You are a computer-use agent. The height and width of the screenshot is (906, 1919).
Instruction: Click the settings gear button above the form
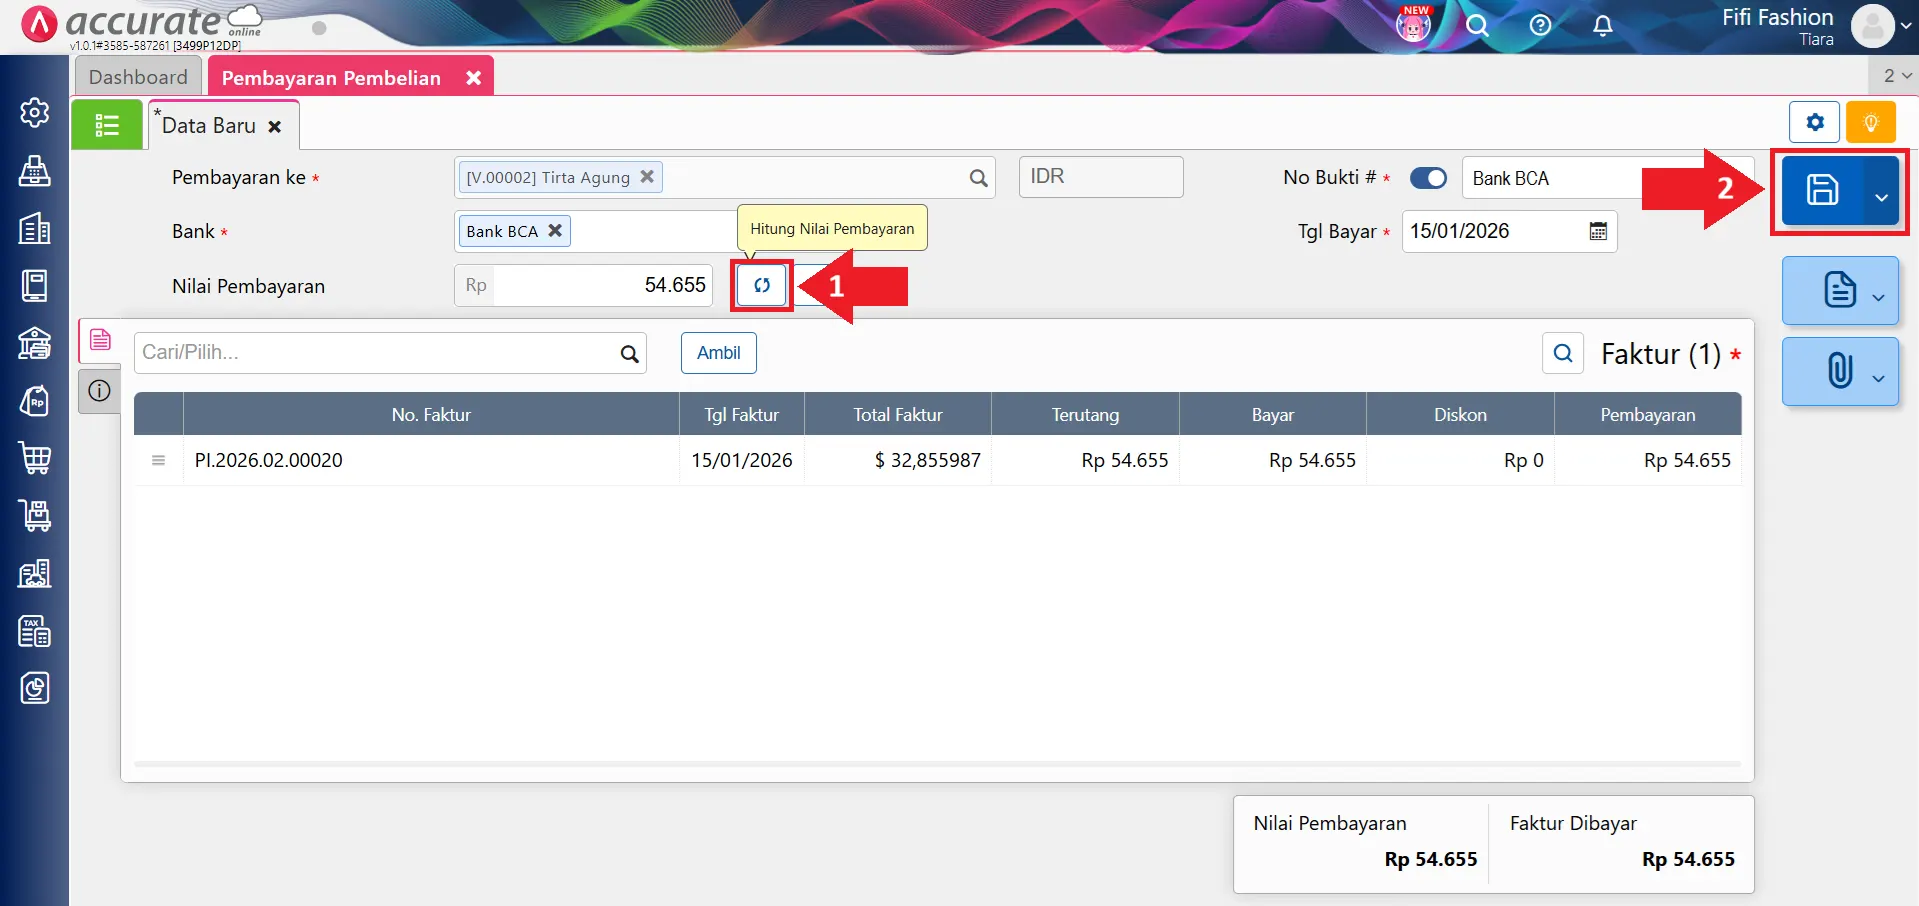click(1814, 123)
